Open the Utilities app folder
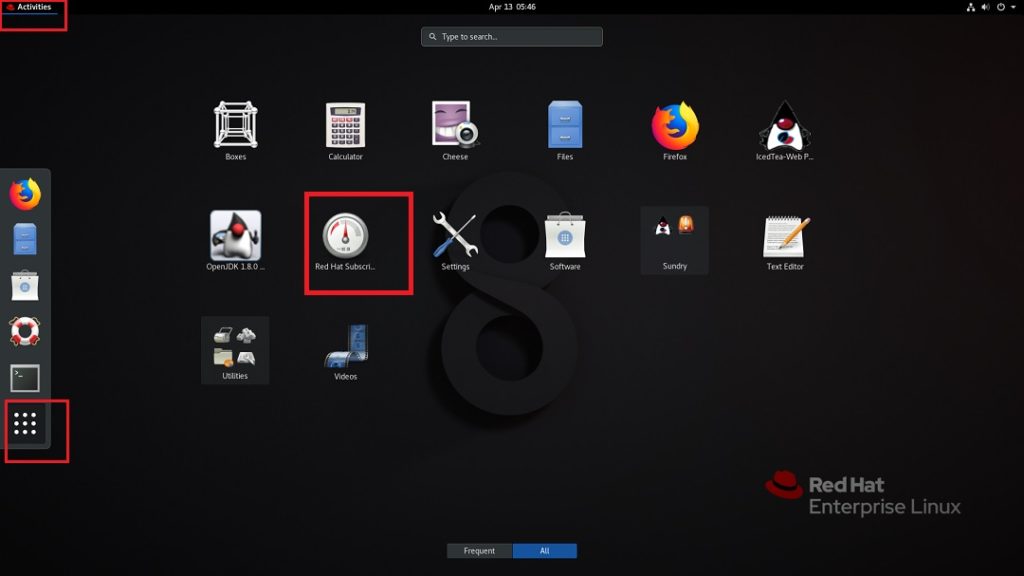The image size is (1024, 576). click(235, 350)
